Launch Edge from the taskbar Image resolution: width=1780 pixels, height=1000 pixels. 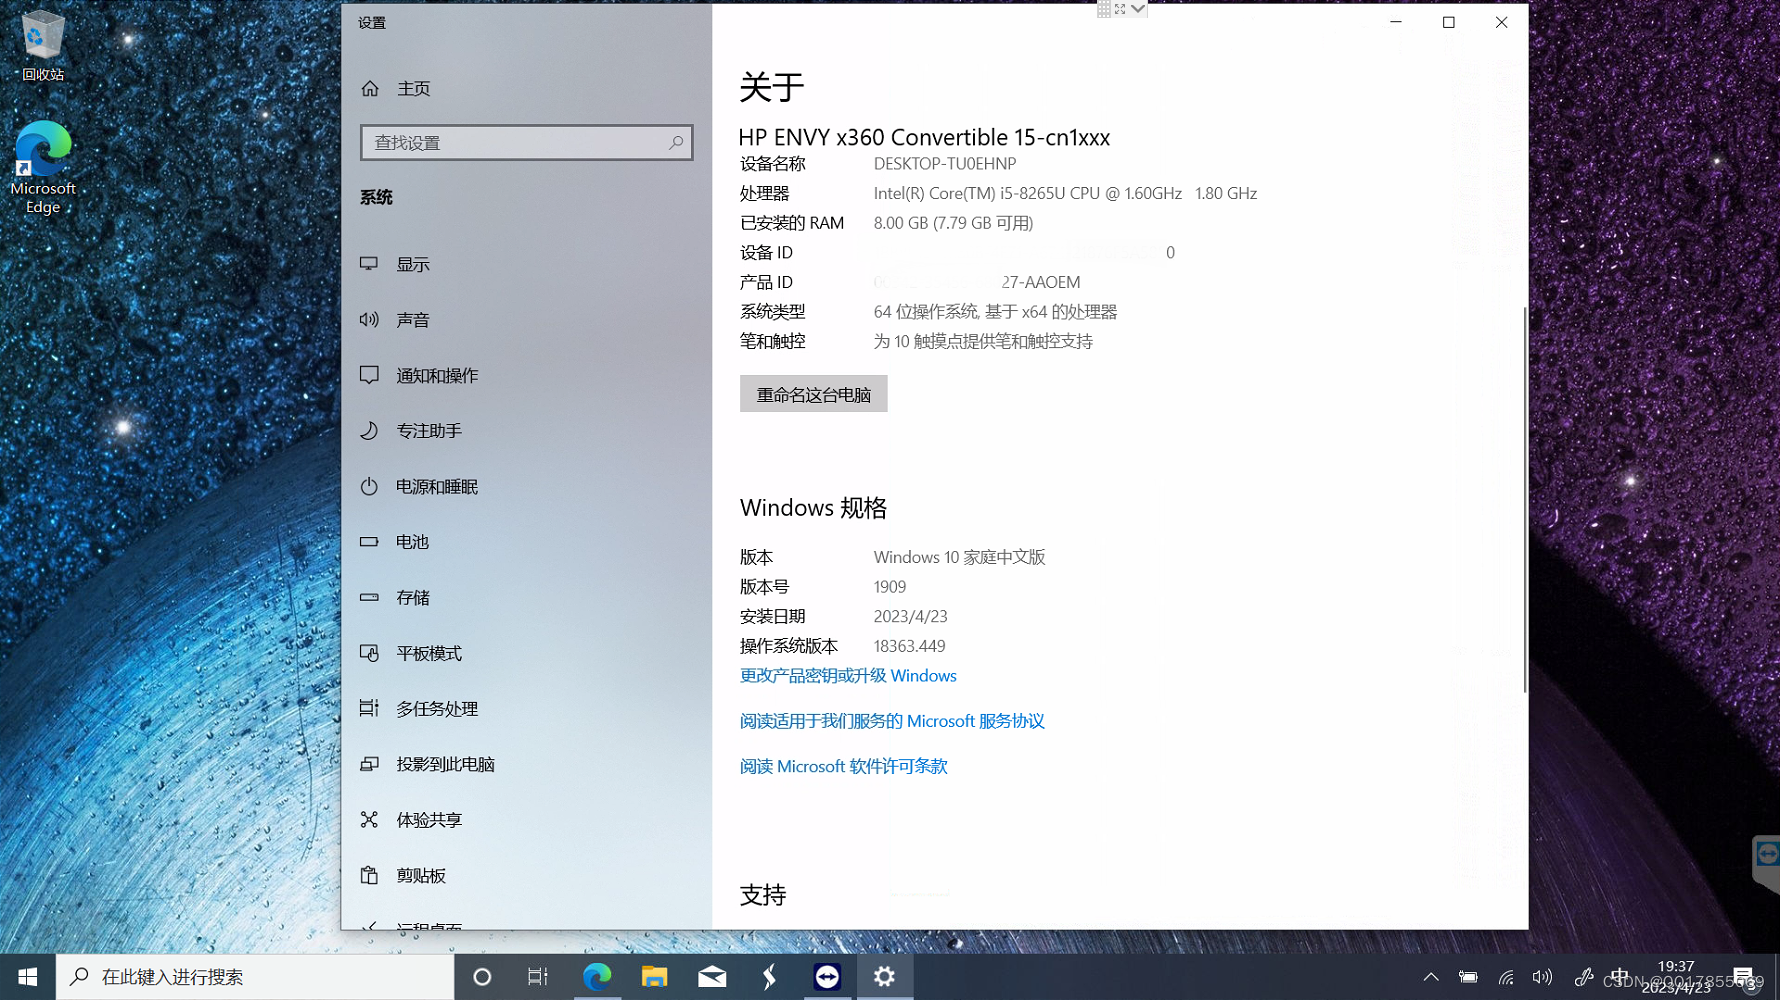tap(597, 977)
